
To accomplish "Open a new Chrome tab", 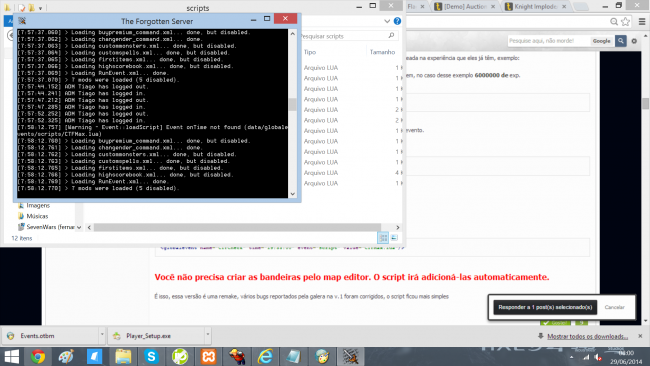I will tap(581, 7).
